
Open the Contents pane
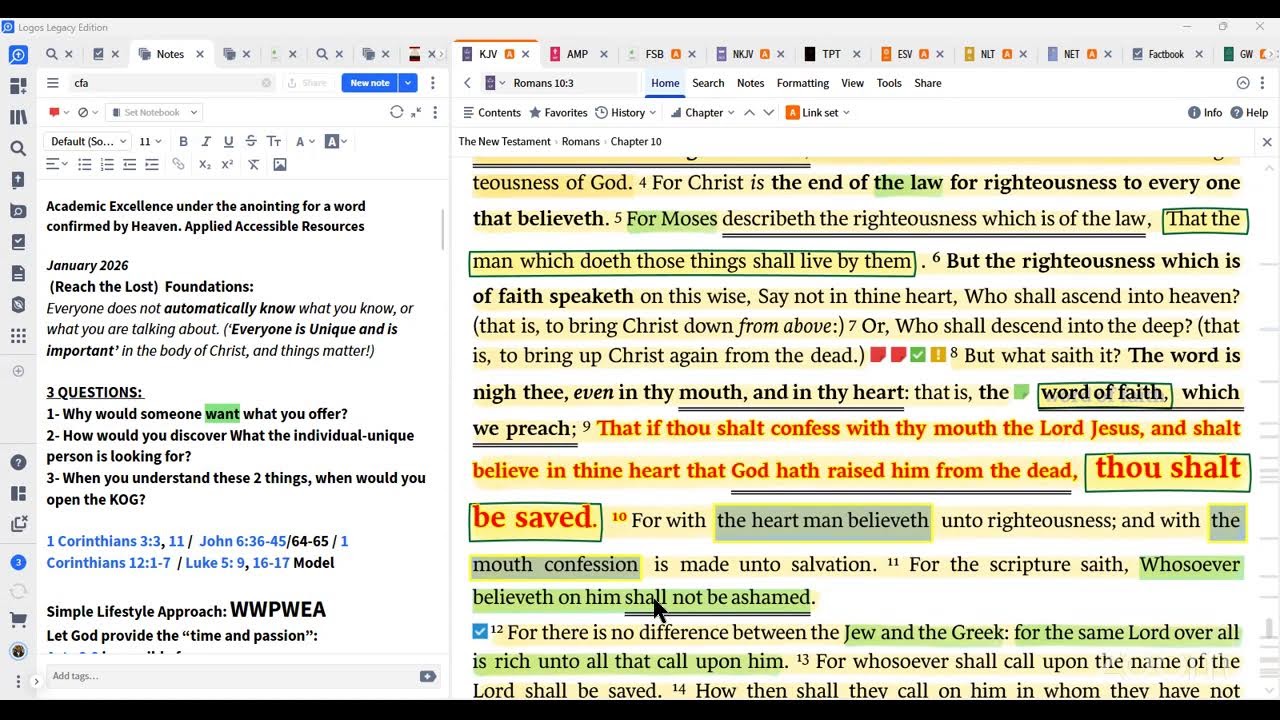491,112
